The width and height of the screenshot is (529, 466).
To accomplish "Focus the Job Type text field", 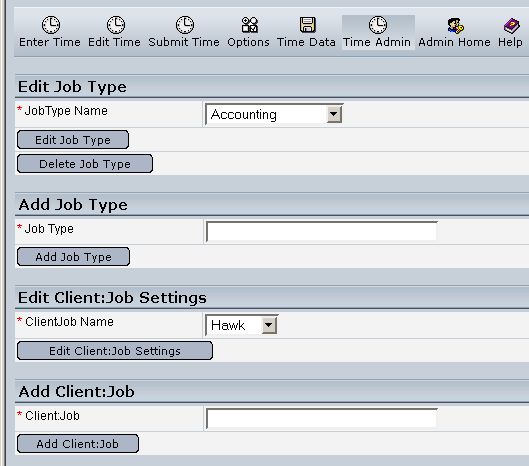I will (x=322, y=231).
